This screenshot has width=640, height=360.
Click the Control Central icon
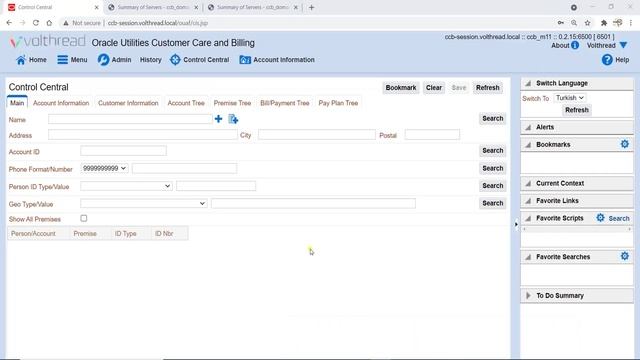(175, 60)
